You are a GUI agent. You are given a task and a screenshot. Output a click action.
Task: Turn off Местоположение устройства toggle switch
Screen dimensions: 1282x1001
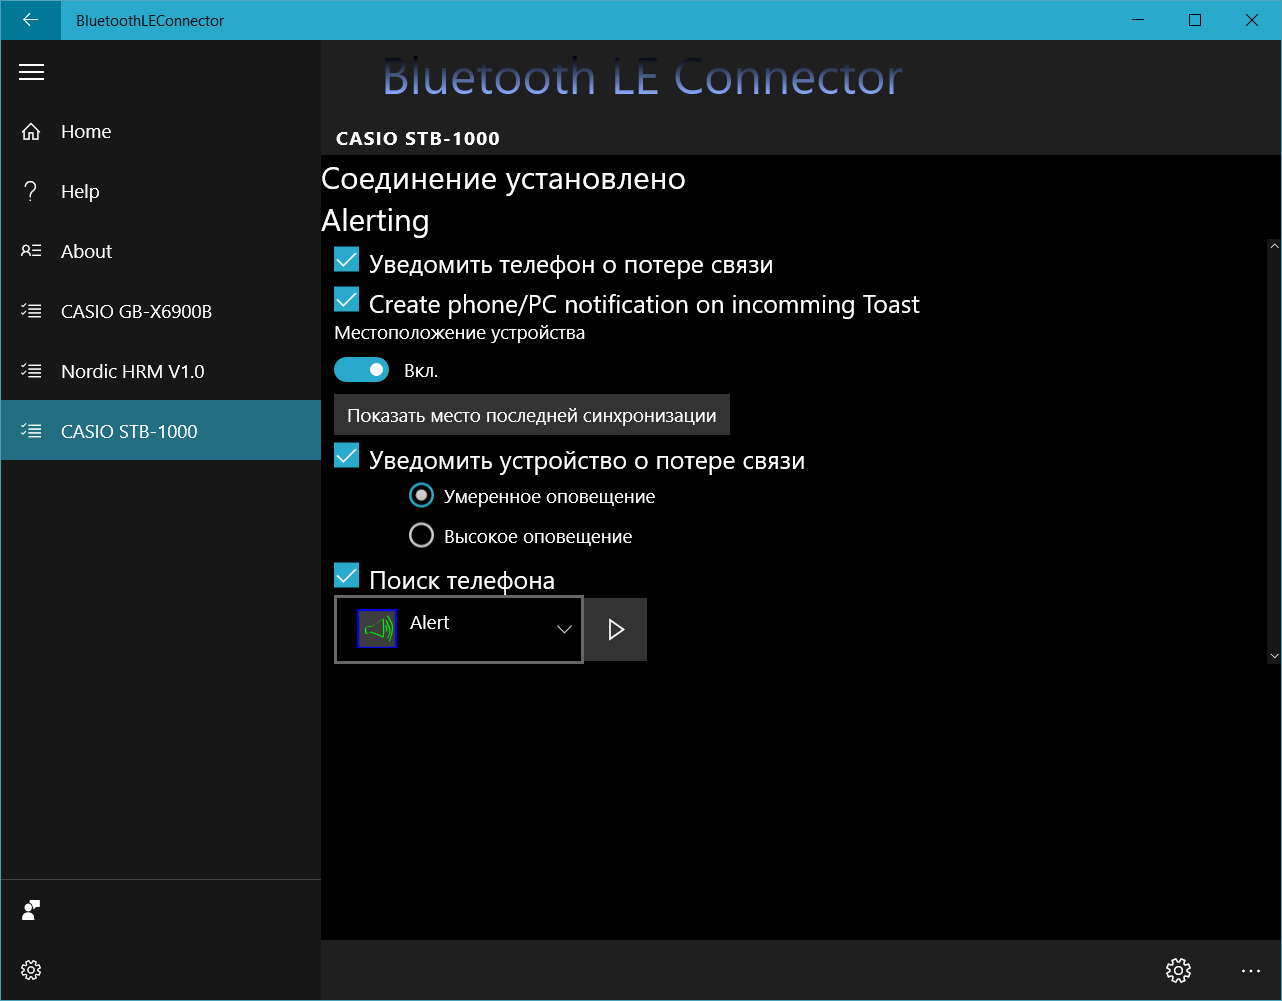tap(361, 370)
